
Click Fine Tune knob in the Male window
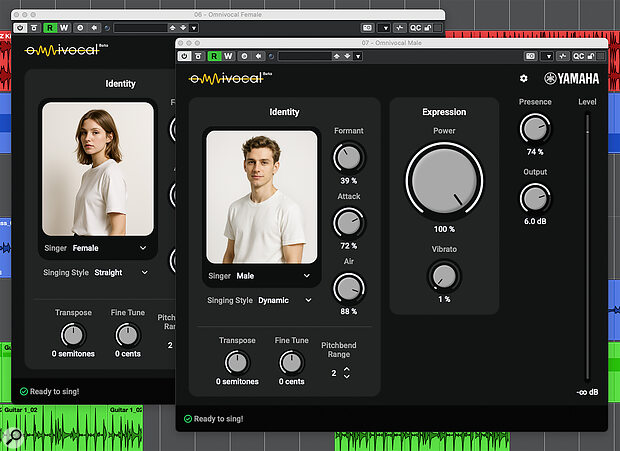[291, 363]
